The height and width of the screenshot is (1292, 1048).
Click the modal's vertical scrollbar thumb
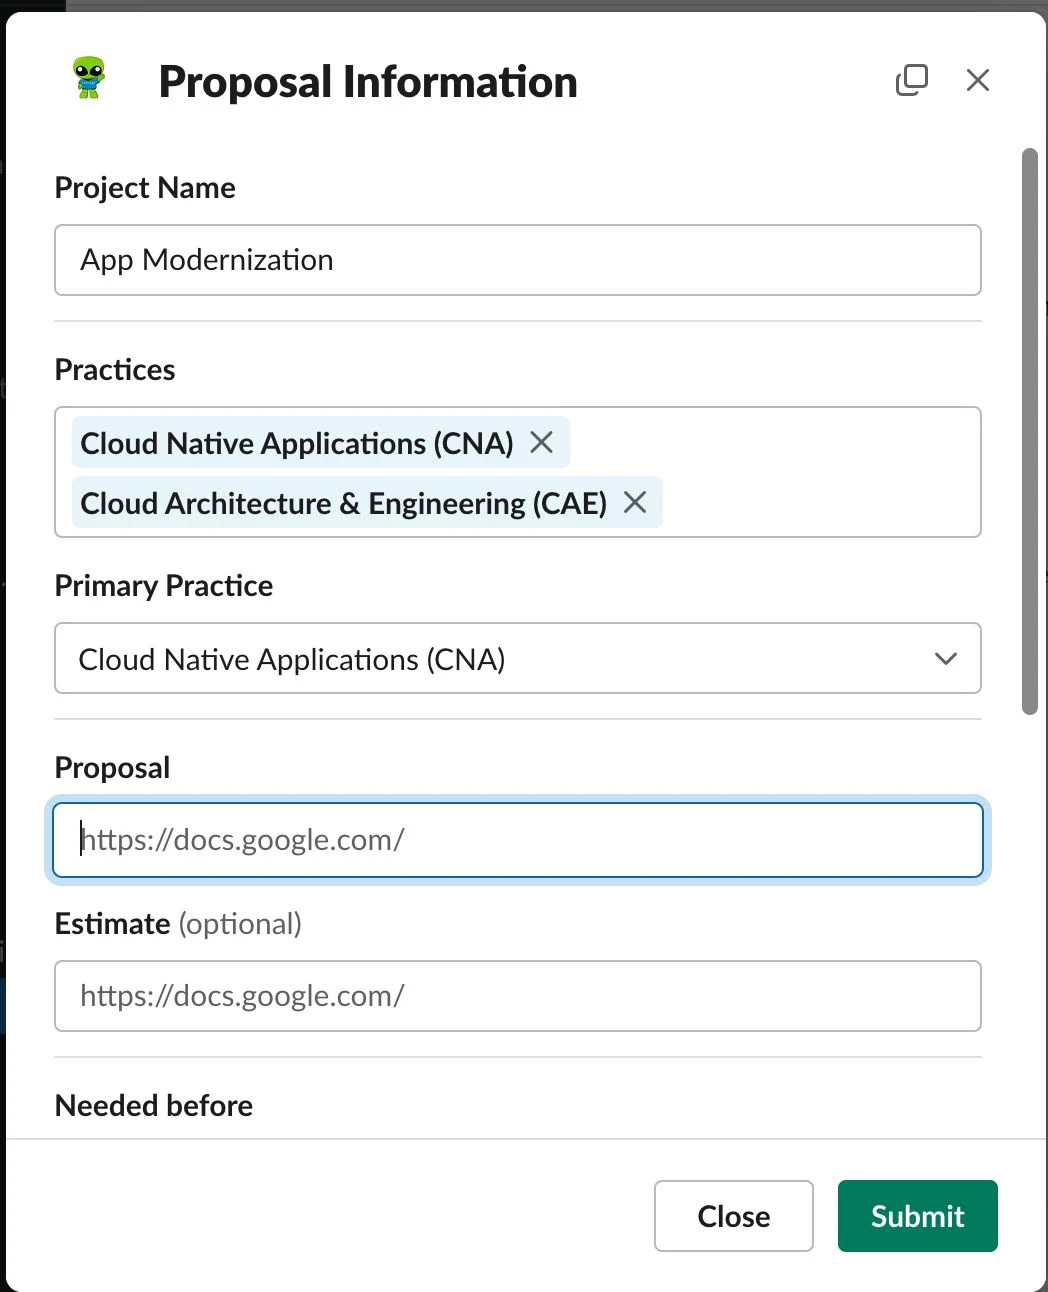pyautogui.click(x=1030, y=432)
